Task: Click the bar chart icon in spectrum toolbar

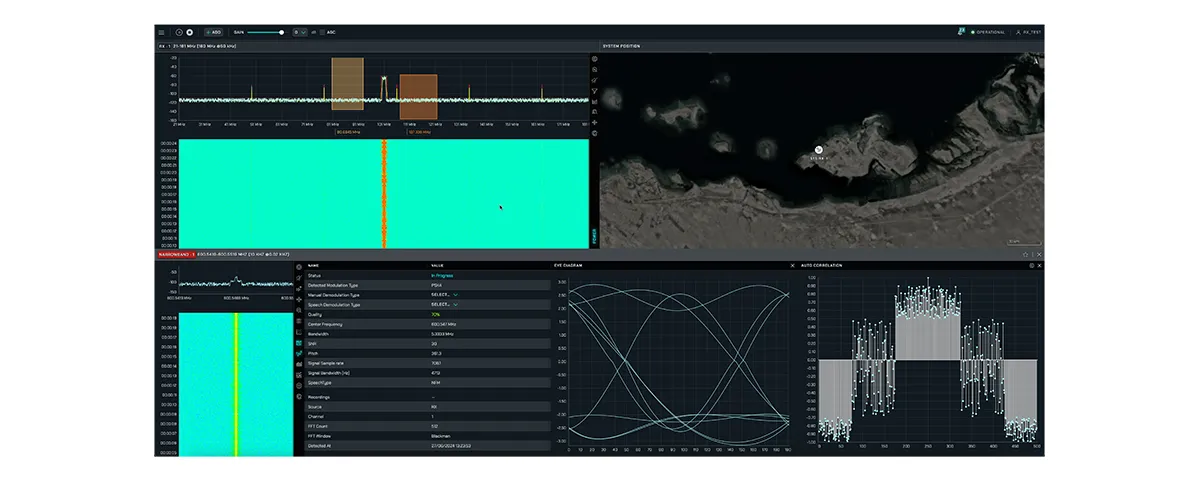Action: [x=594, y=101]
